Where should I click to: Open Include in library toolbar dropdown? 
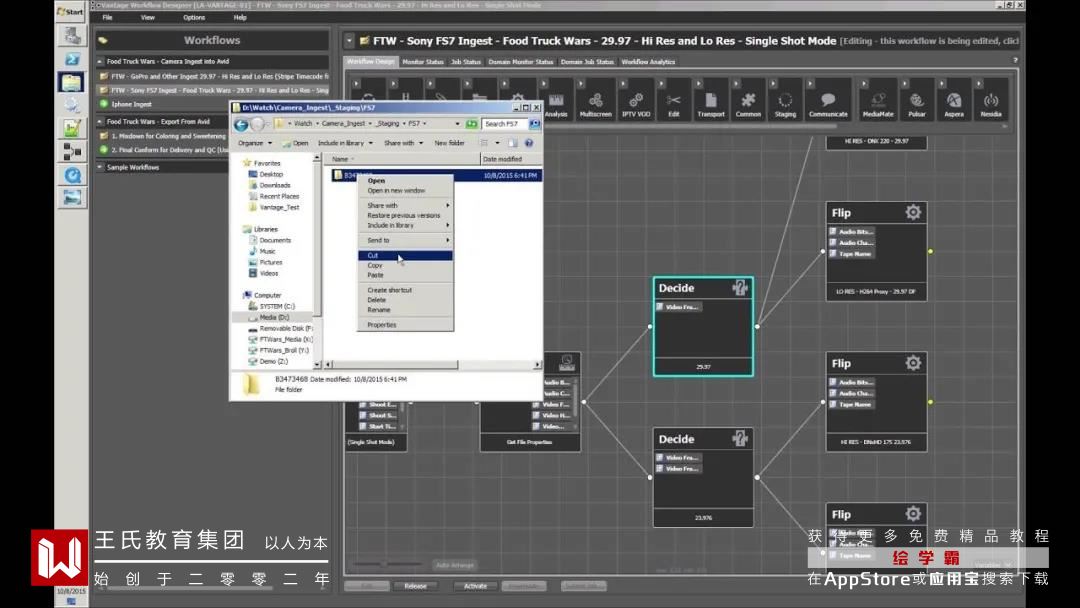tap(346, 143)
